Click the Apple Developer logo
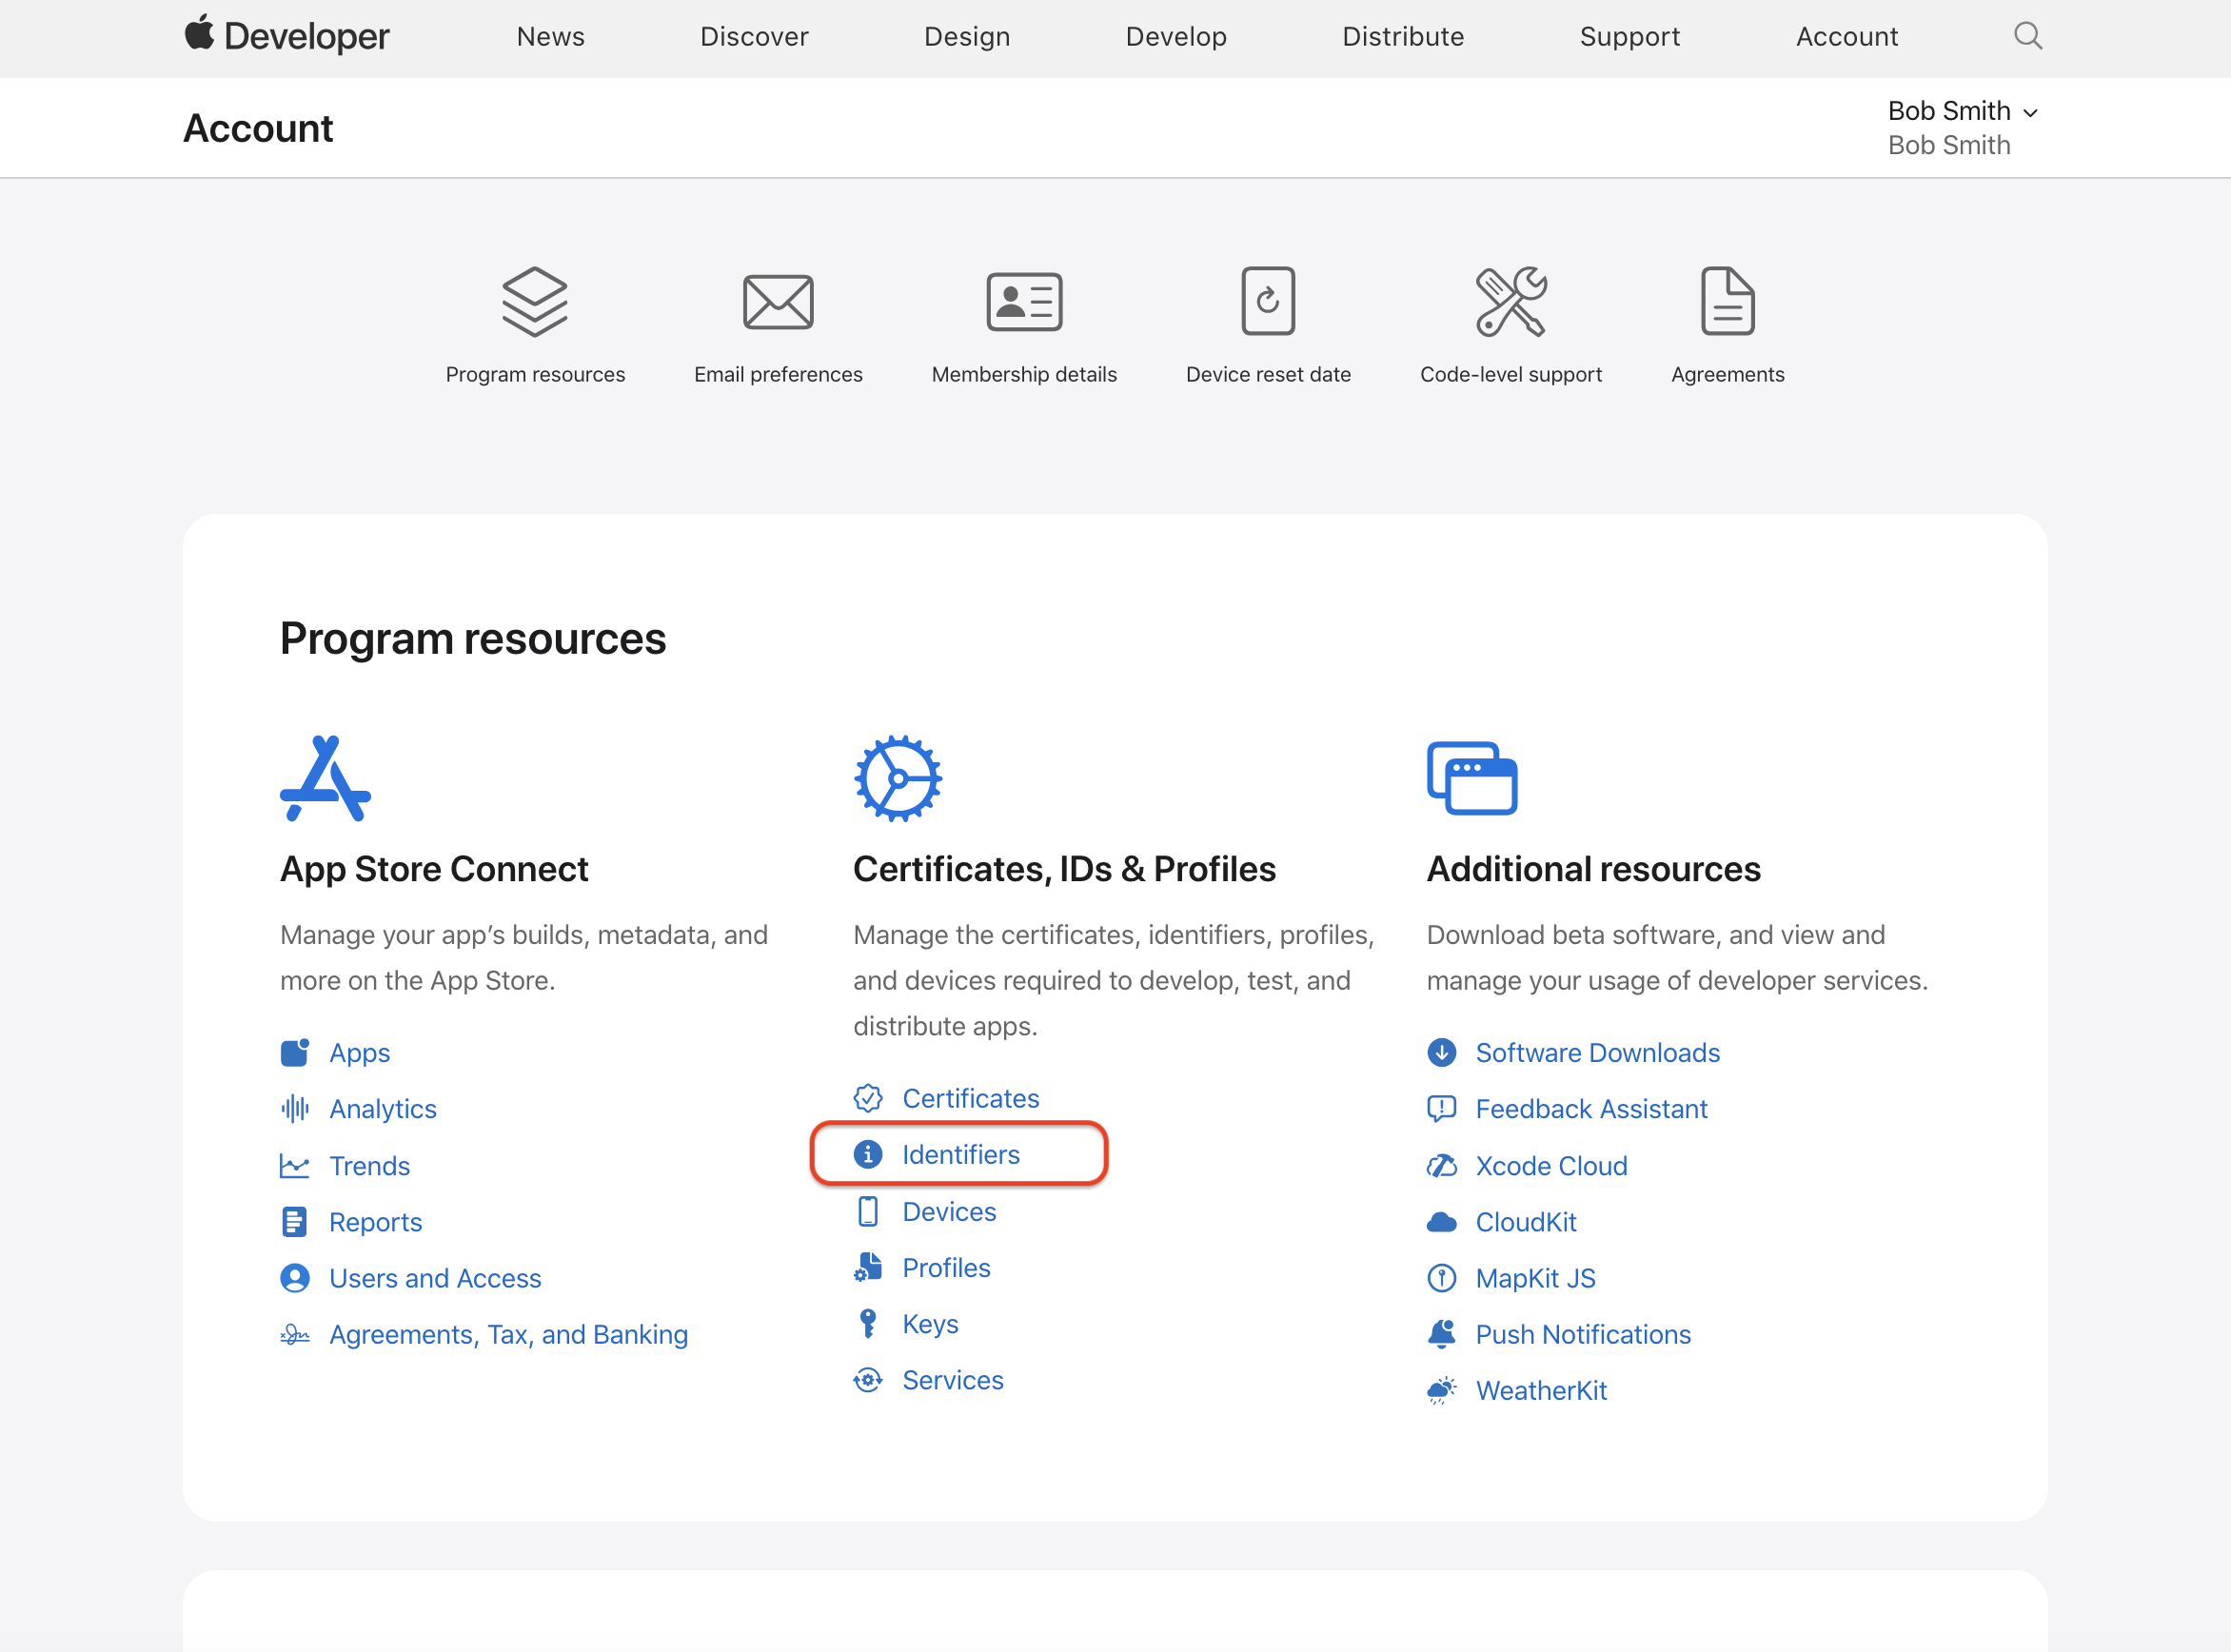 pyautogui.click(x=287, y=35)
